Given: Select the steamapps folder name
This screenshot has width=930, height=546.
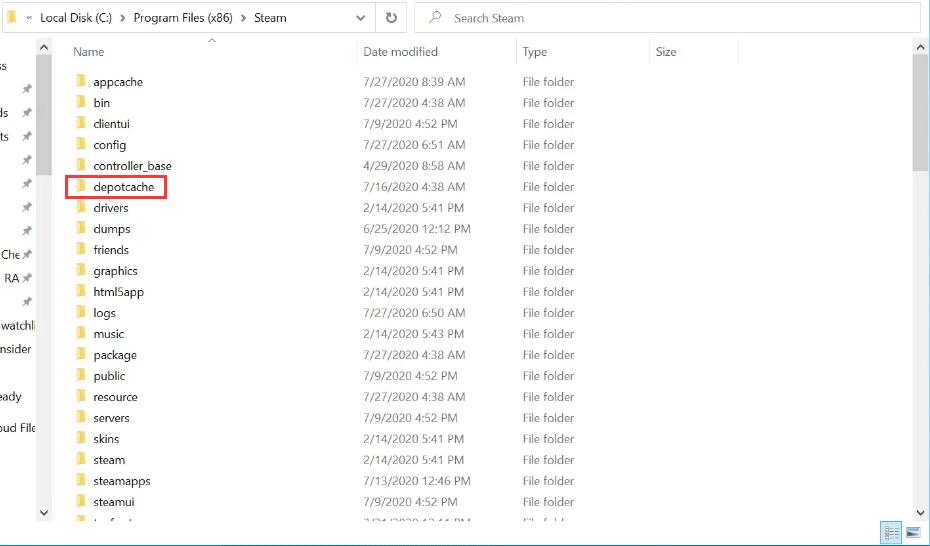Looking at the screenshot, I should click(122, 481).
